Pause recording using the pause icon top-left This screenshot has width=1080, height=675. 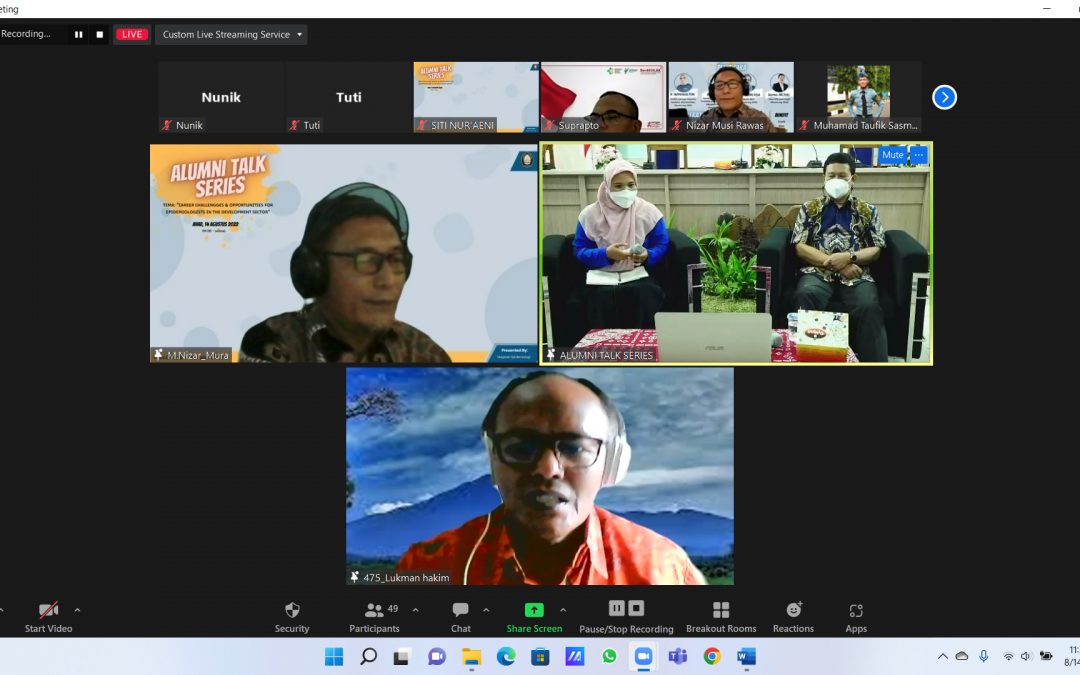click(x=78, y=33)
